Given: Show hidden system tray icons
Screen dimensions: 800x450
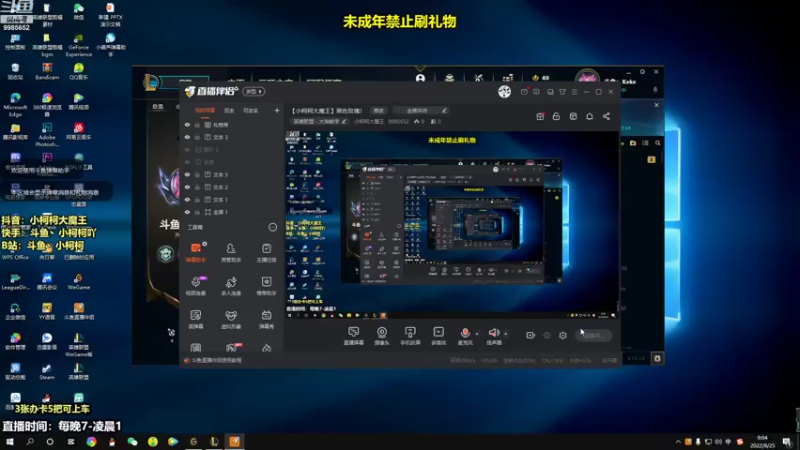Looking at the screenshot, I should point(678,442).
